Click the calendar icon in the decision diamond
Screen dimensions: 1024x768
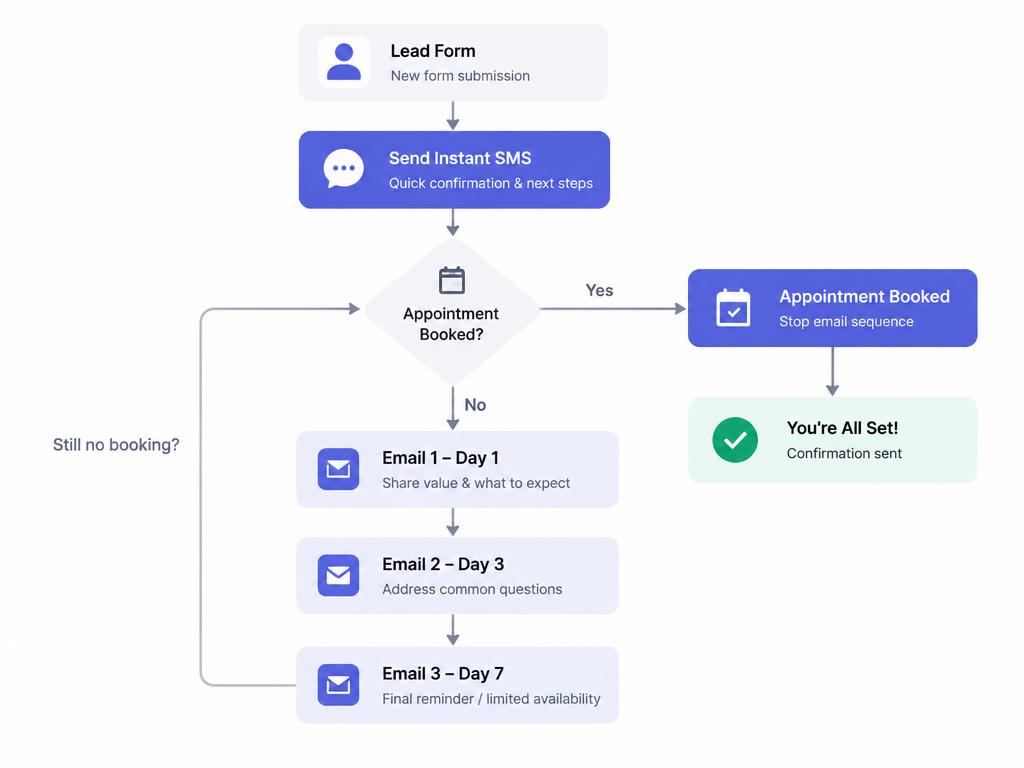click(452, 280)
